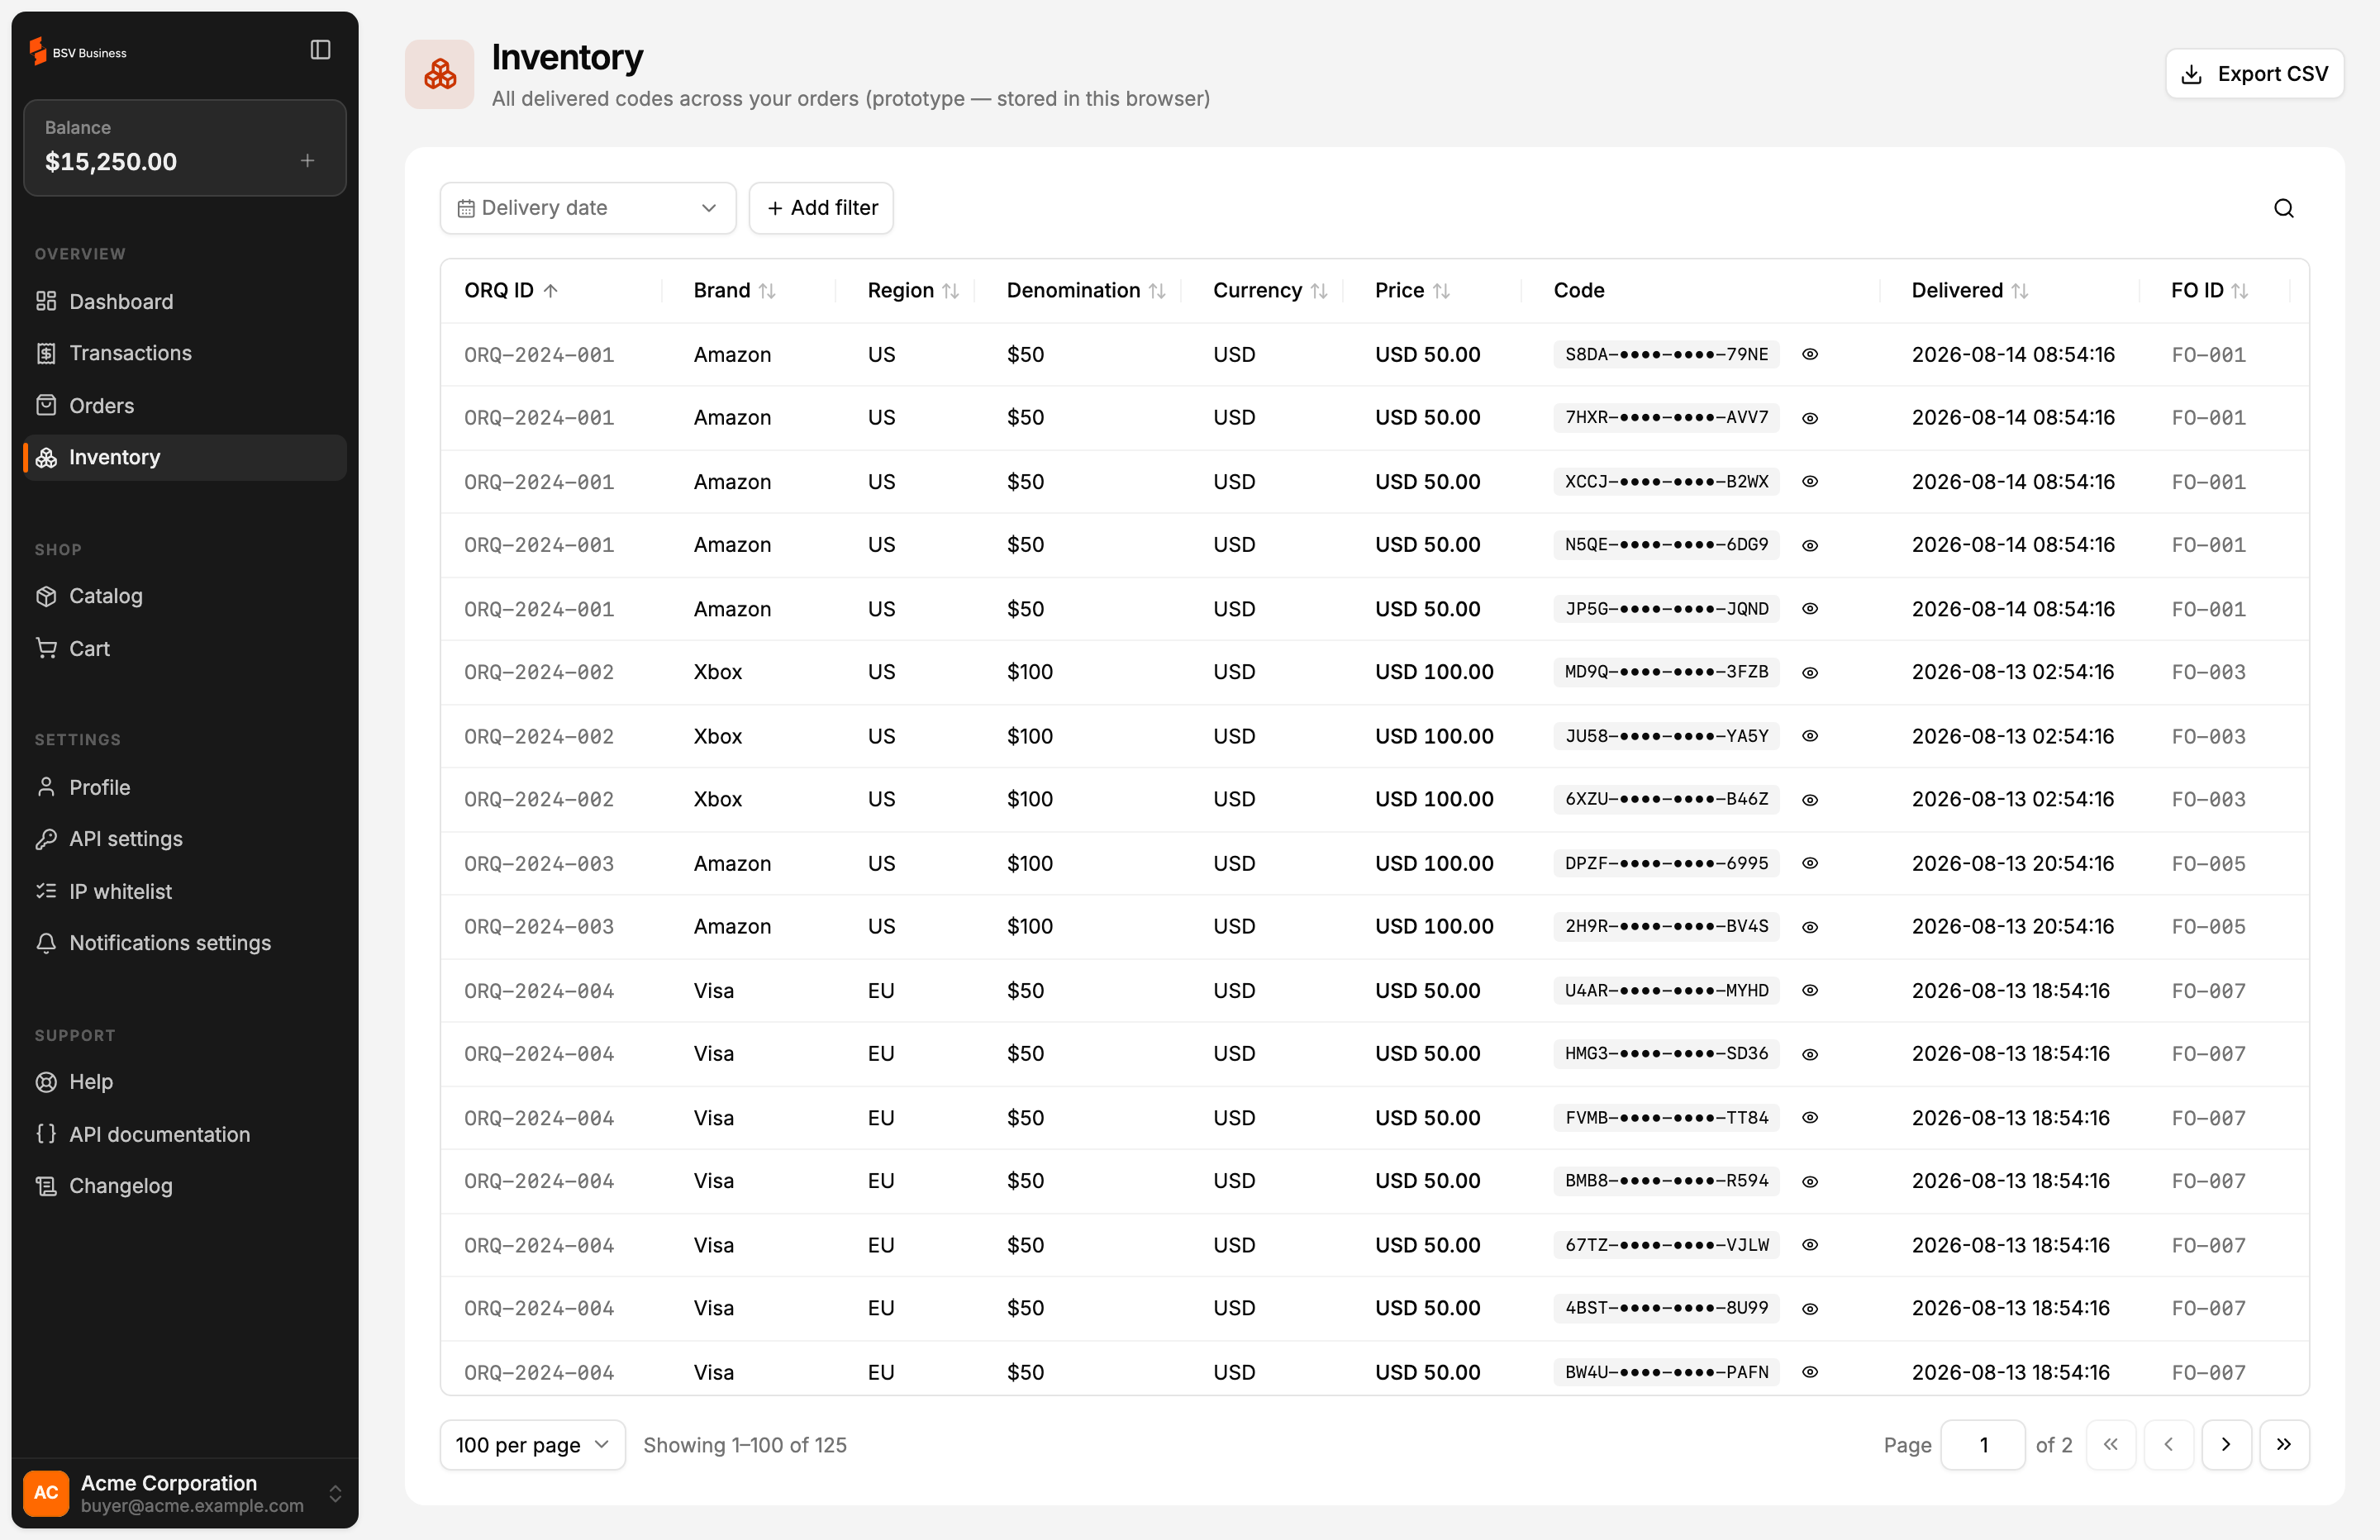Open Notifications settings
2380x1540 pixels.
tap(185, 943)
